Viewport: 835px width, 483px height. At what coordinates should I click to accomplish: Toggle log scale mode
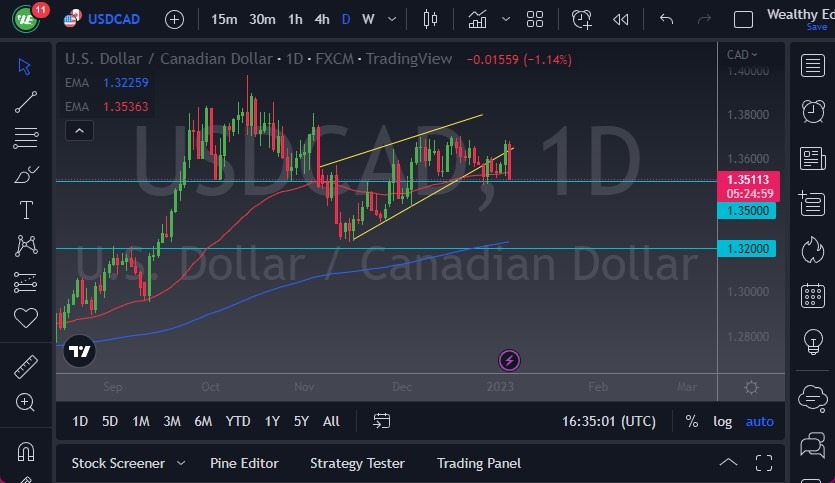point(722,421)
